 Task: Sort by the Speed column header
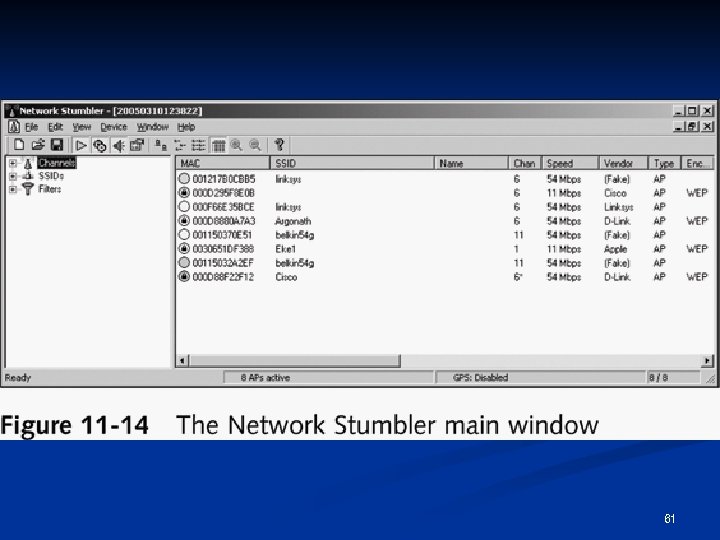tap(570, 163)
